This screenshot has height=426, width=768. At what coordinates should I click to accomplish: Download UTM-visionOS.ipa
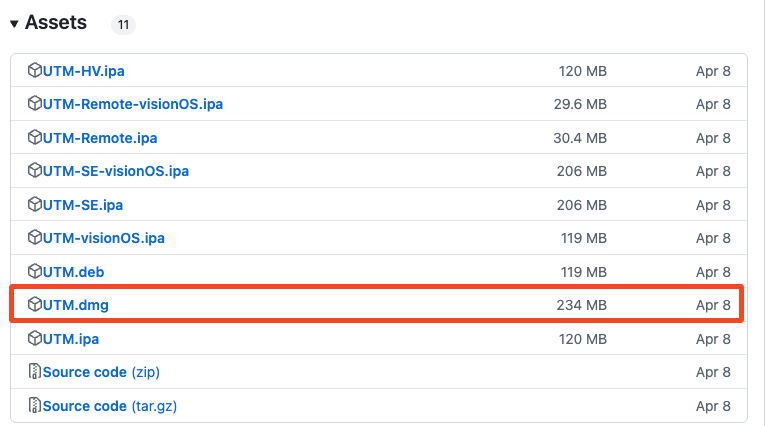click(103, 238)
